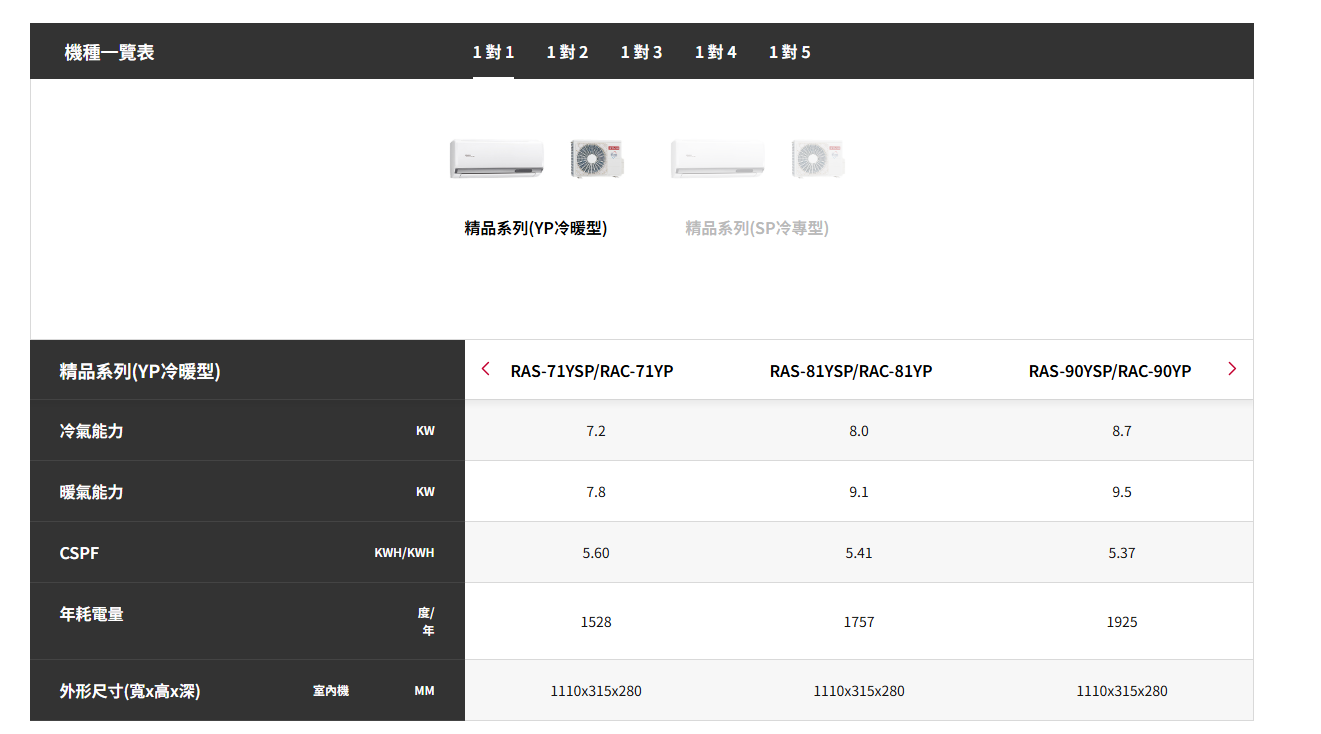Click the 機種一覽表 heading
Image resolution: width=1321 pixels, height=734 pixels.
[x=109, y=52]
